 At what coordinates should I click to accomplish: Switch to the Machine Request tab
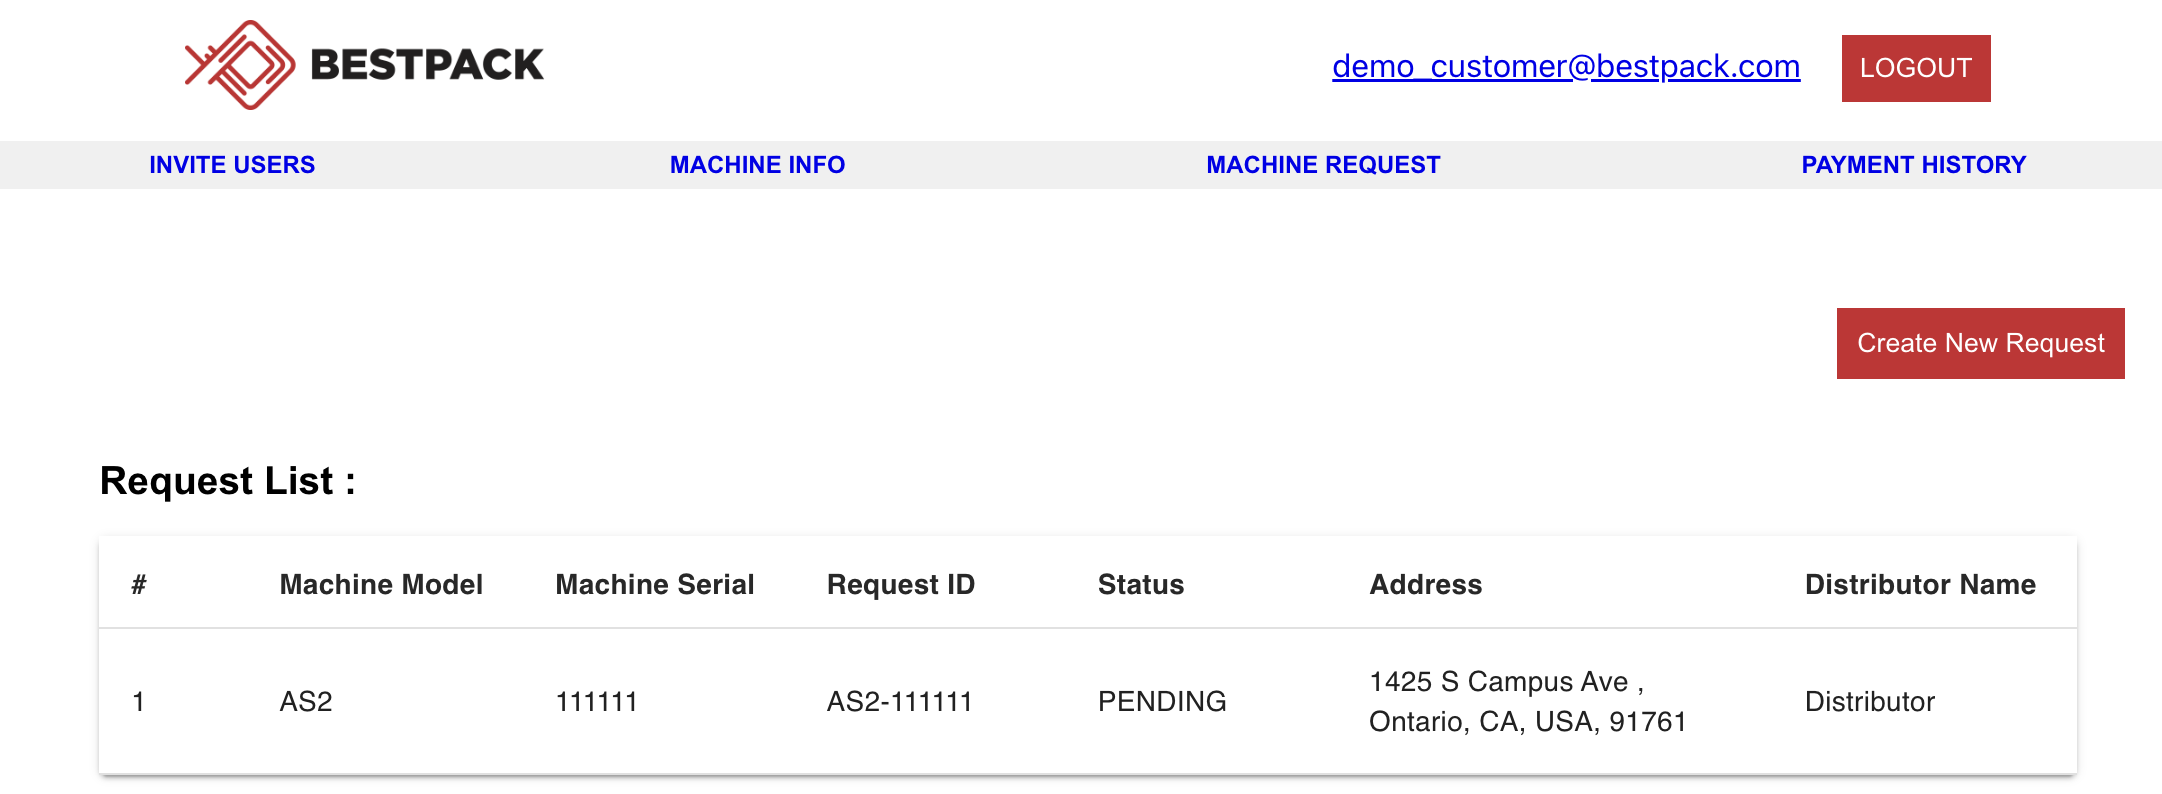pyautogui.click(x=1323, y=165)
